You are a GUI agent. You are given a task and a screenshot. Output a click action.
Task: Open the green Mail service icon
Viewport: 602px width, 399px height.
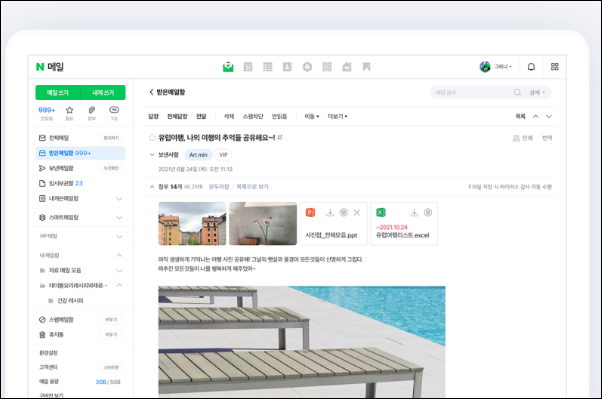click(228, 67)
